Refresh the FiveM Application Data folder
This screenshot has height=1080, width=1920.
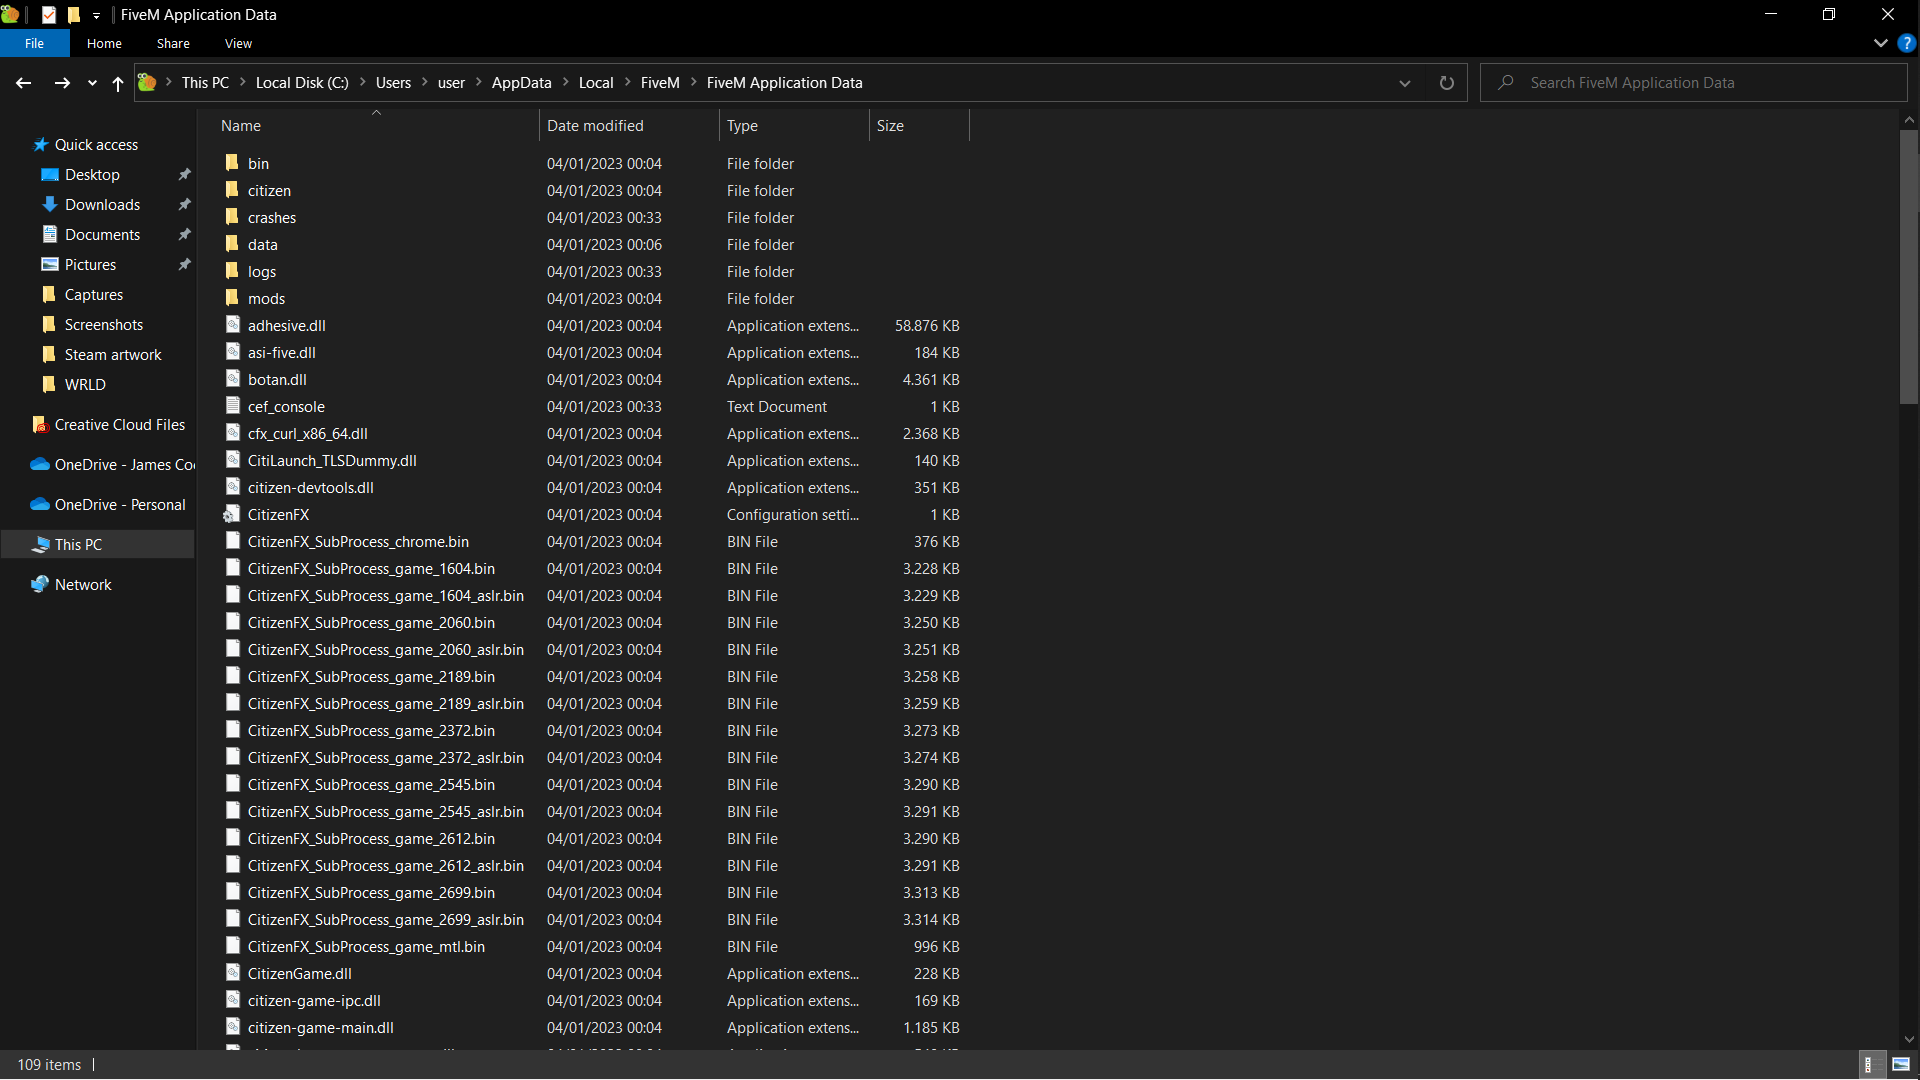[1446, 83]
